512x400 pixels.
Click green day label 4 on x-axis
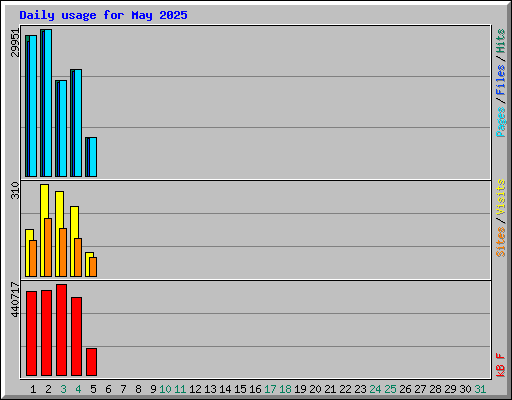(x=78, y=389)
